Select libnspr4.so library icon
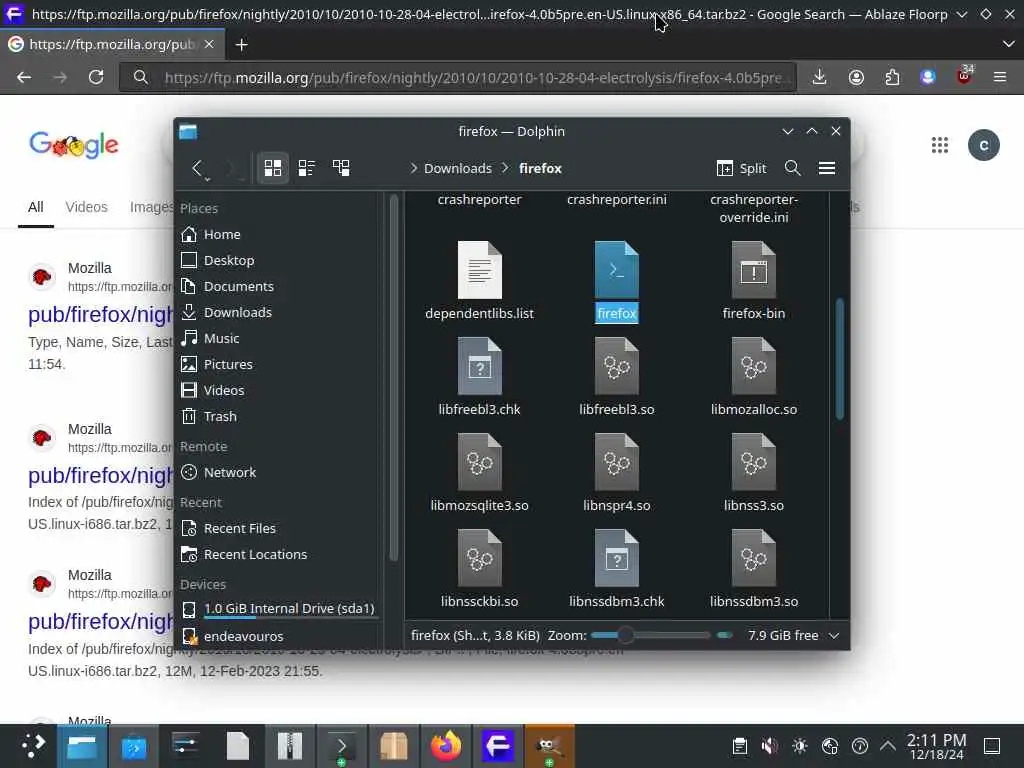This screenshot has height=768, width=1024. tap(616, 462)
